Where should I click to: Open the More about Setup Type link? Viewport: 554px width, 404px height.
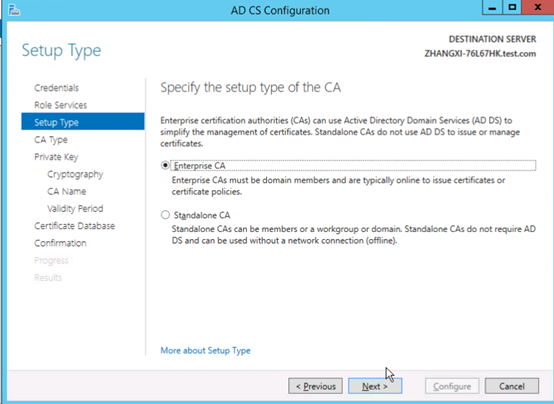[x=205, y=350]
